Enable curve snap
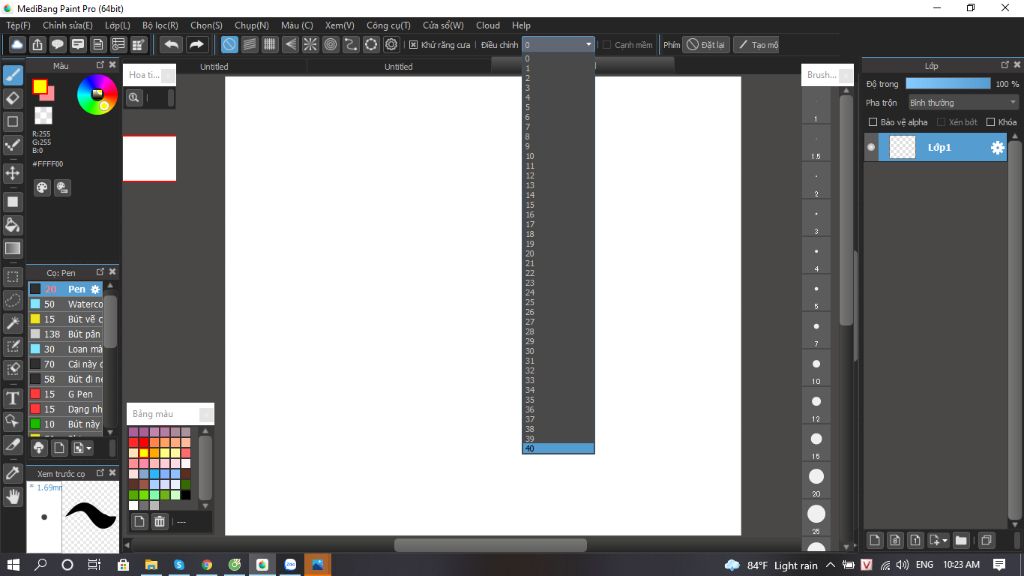This screenshot has width=1024, height=576. point(351,44)
